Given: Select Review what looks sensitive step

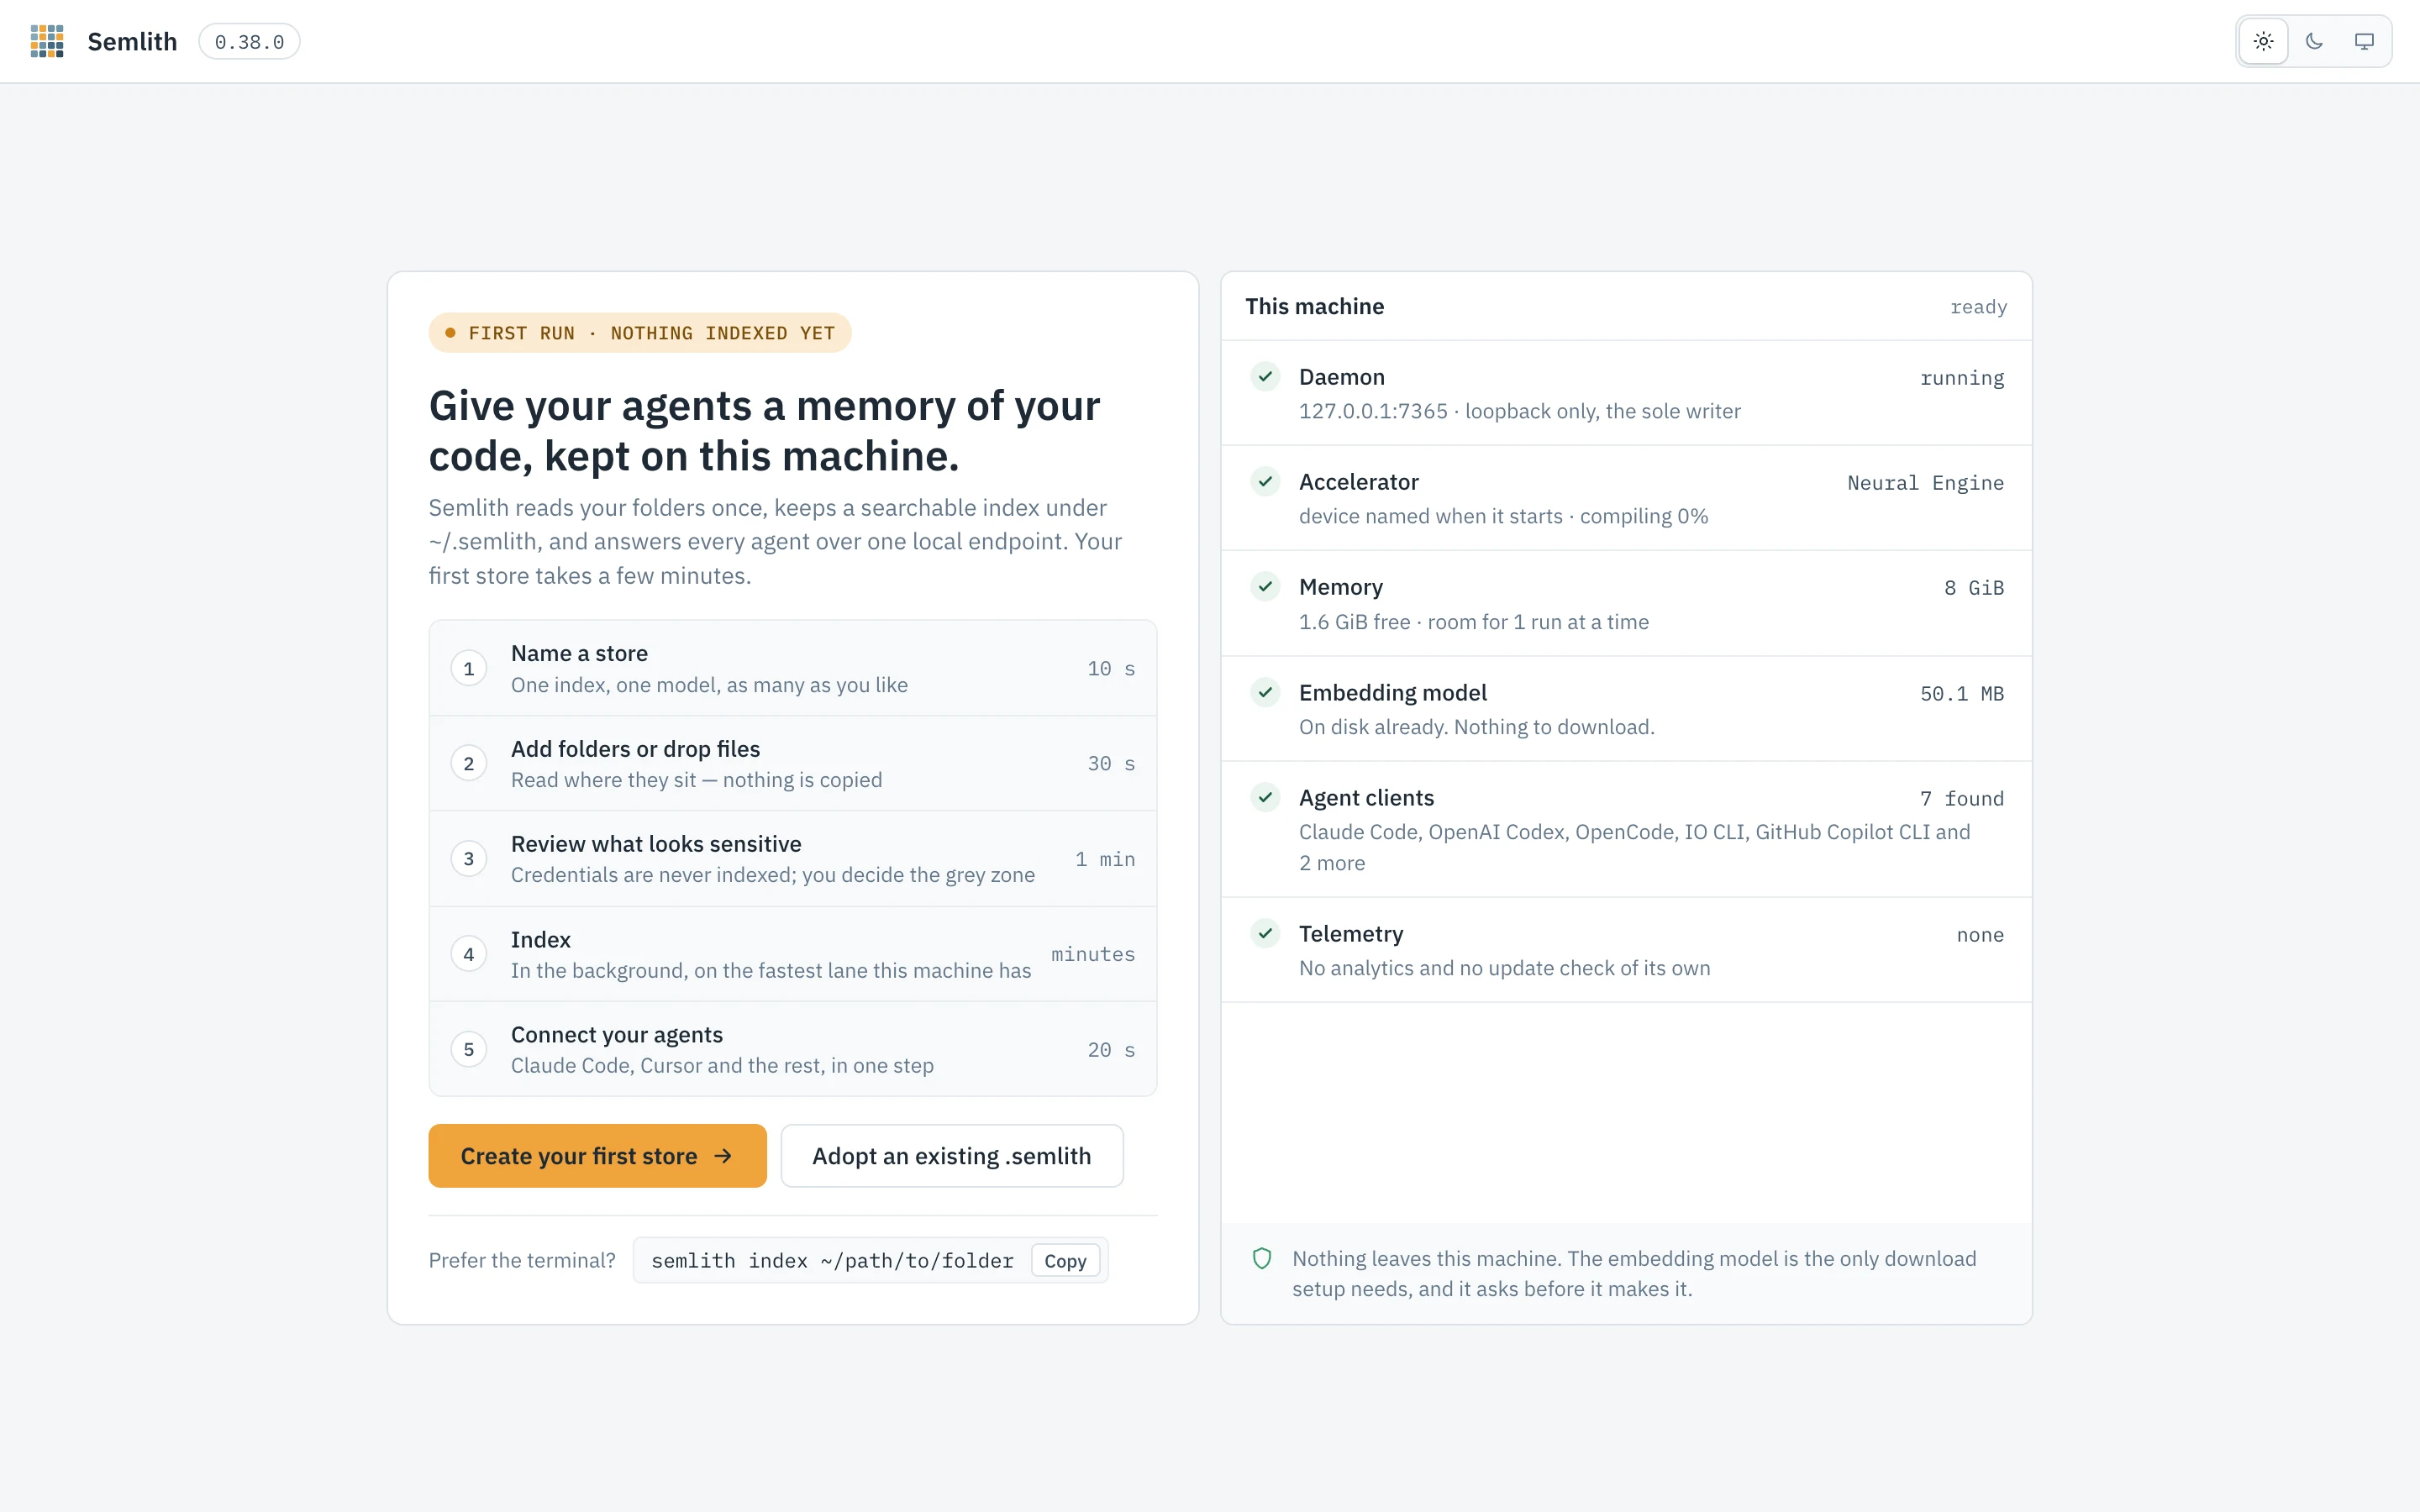Looking at the screenshot, I should (793, 859).
